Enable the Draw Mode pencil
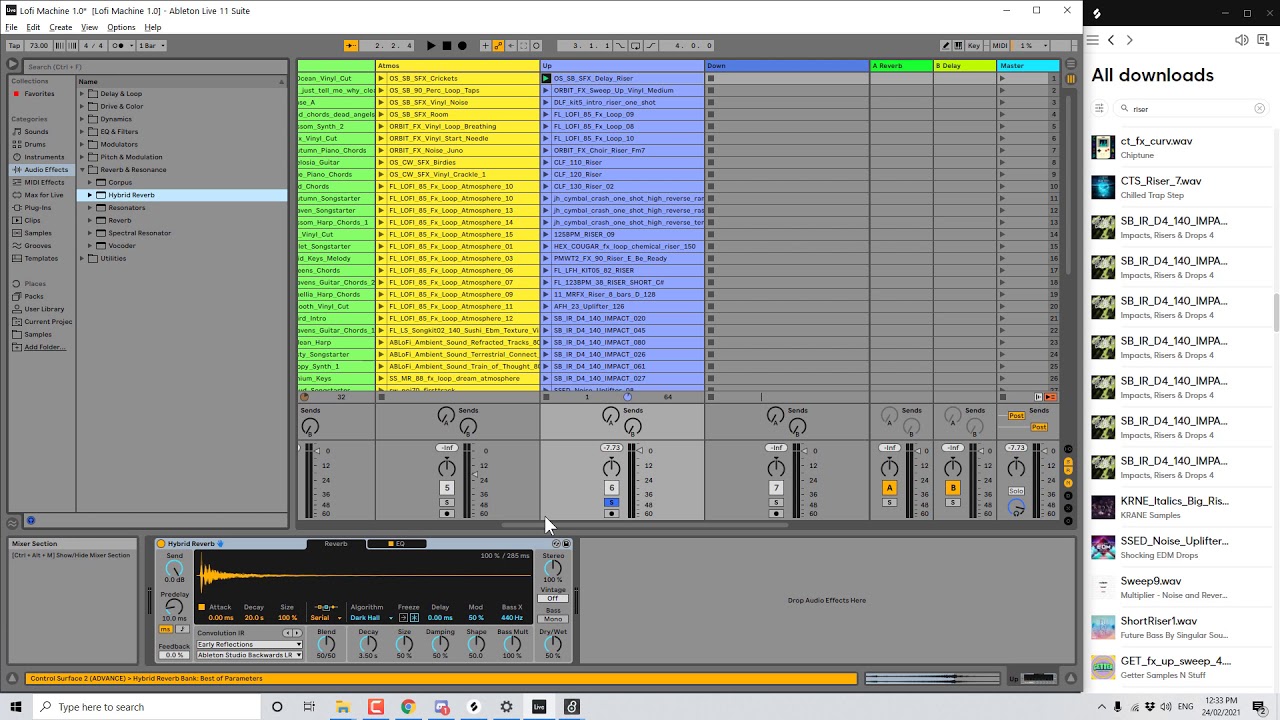 pos(946,45)
